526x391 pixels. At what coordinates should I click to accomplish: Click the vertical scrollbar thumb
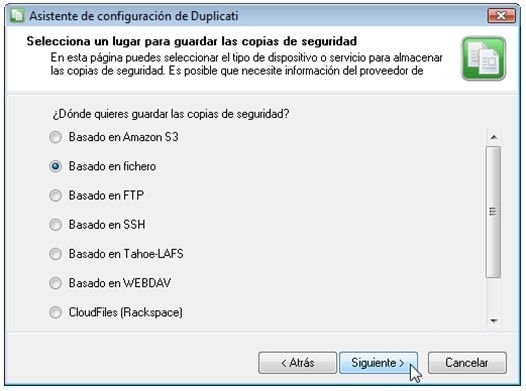(493, 212)
